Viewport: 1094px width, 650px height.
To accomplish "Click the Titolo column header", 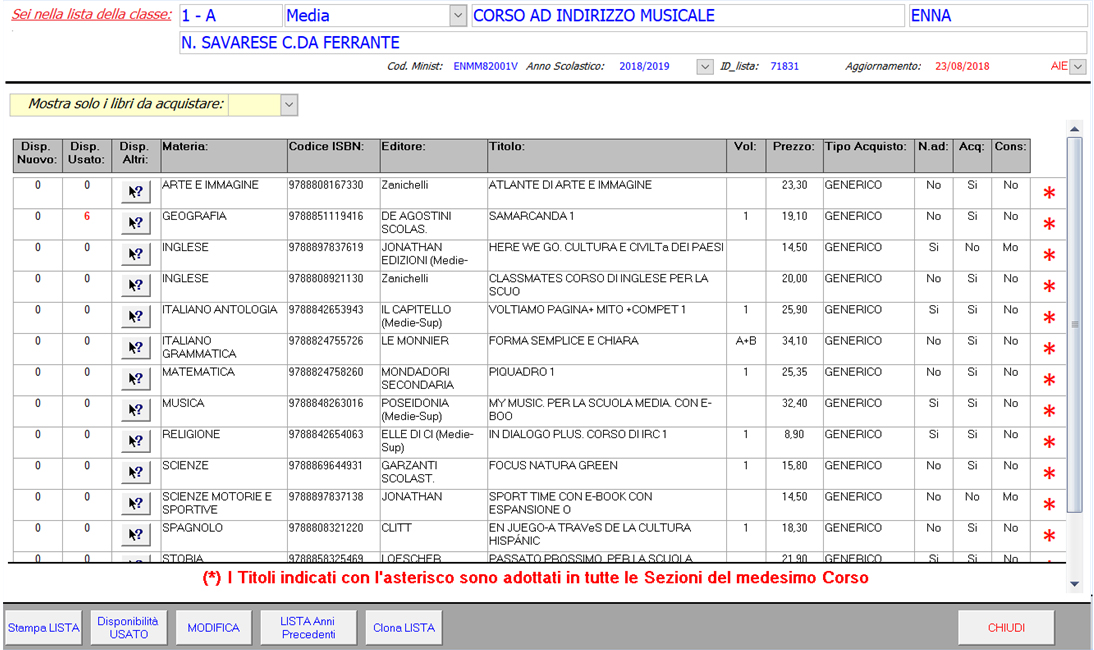I will pyautogui.click(x=607, y=156).
